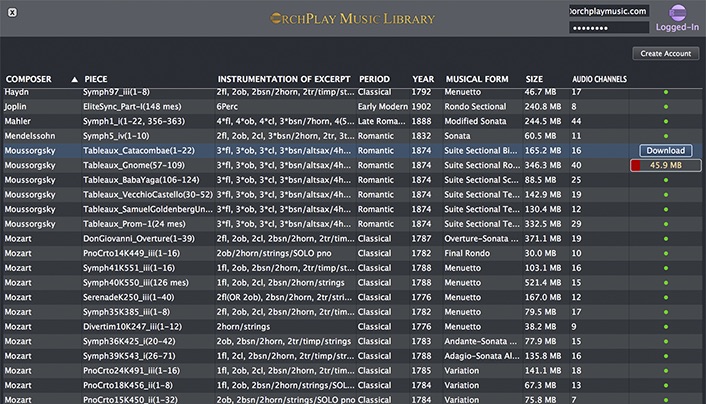Select the Tableaux_VecchioCastello(30-52) piece
The width and height of the screenshot is (706, 404).
(148, 195)
